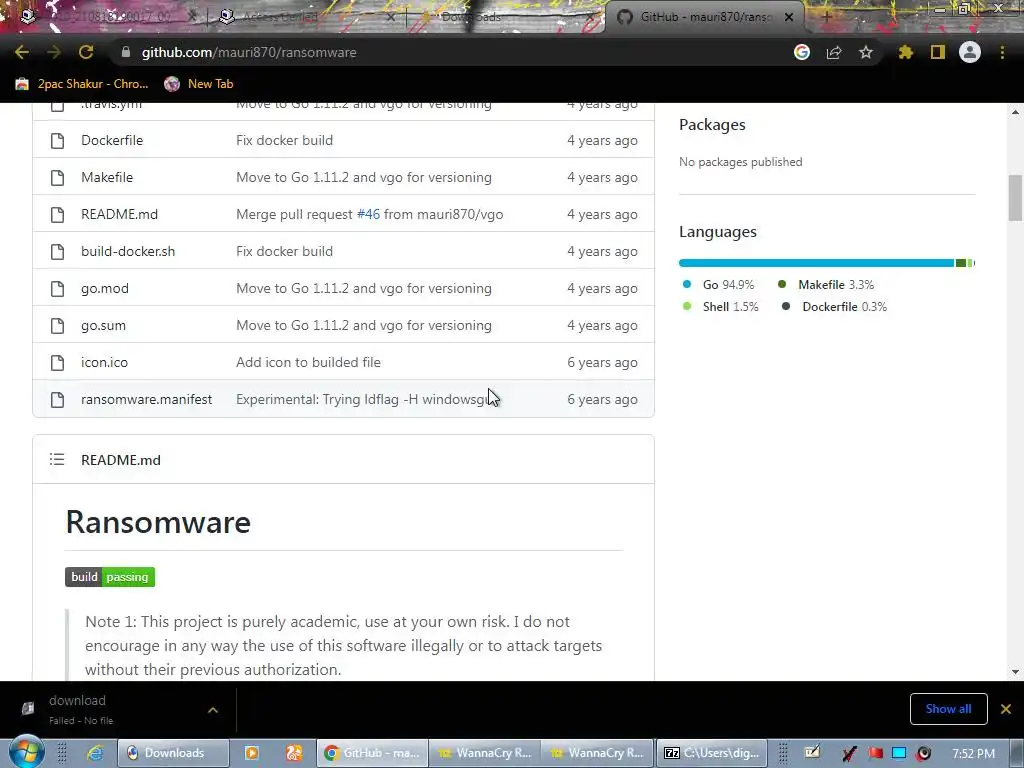Click the page vertical scrollbar thumb

coord(1016,198)
